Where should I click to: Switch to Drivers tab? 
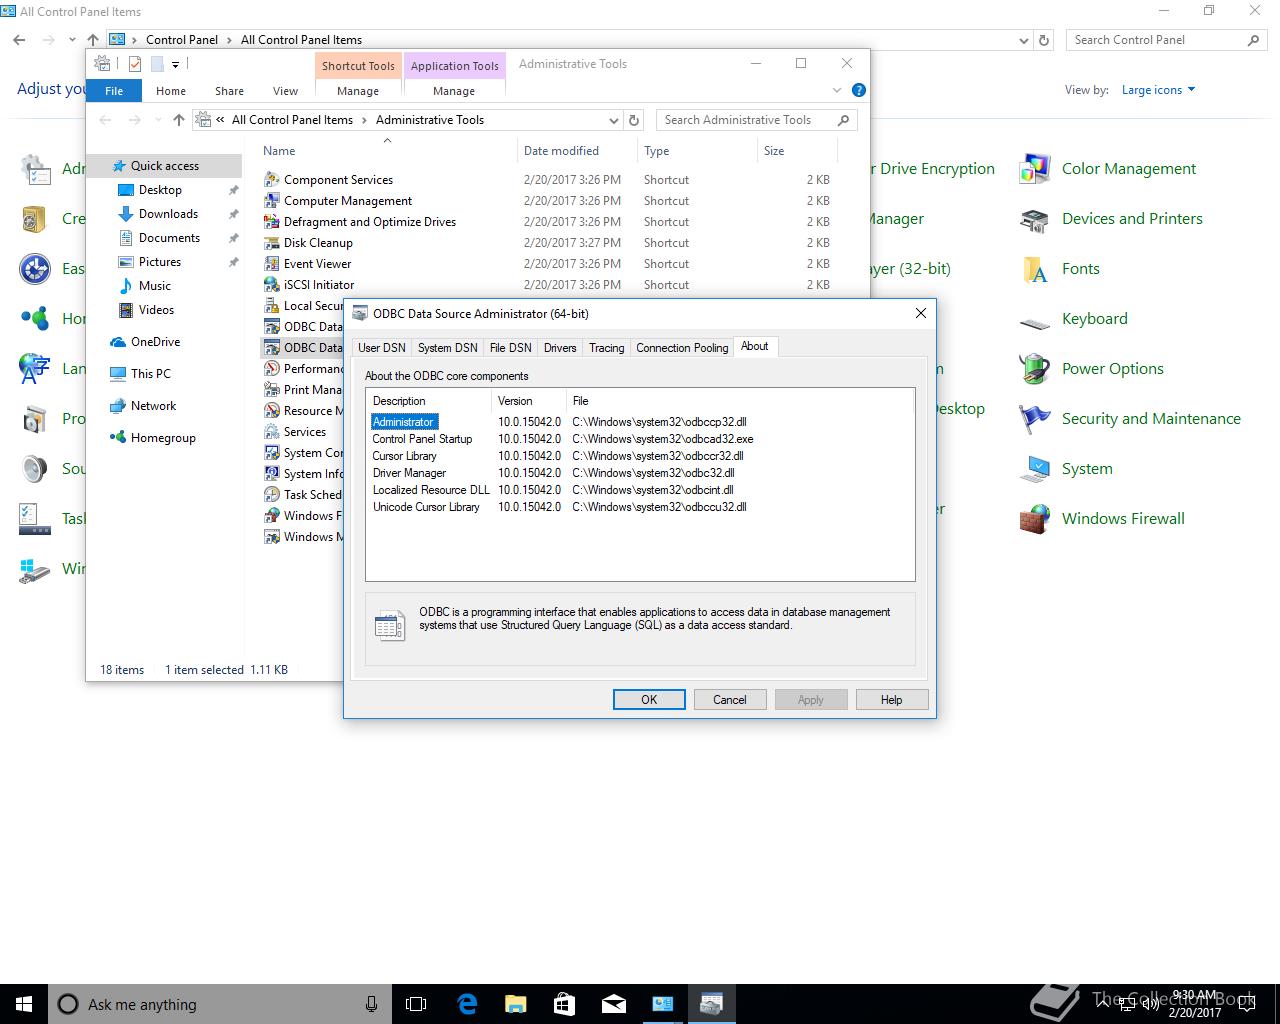560,348
